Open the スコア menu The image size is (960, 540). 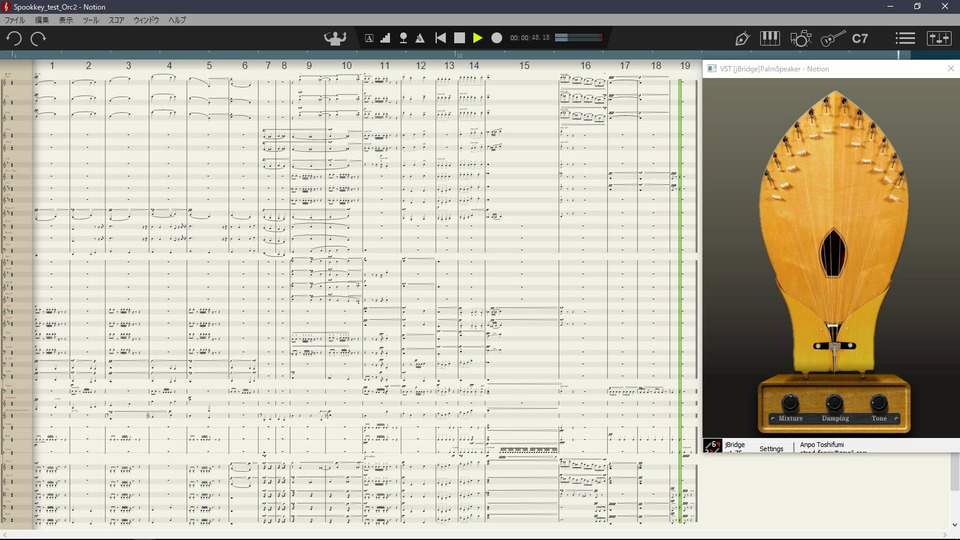tap(116, 20)
